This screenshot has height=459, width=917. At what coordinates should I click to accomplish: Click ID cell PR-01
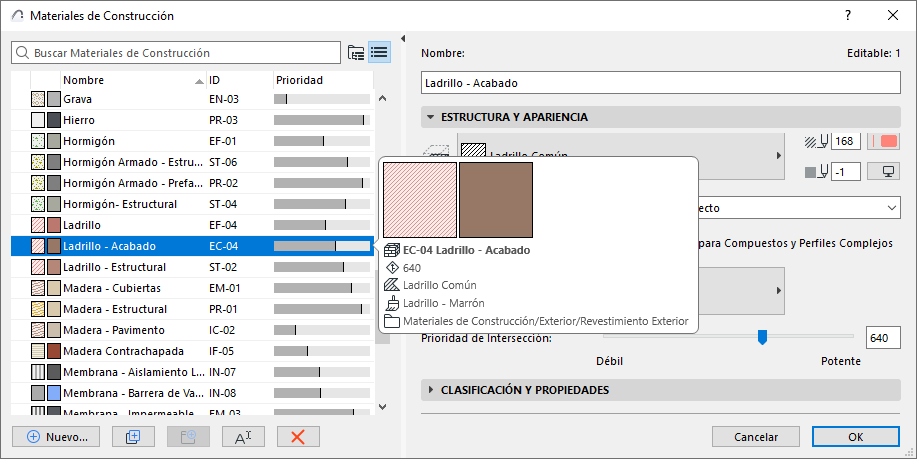pos(223,309)
